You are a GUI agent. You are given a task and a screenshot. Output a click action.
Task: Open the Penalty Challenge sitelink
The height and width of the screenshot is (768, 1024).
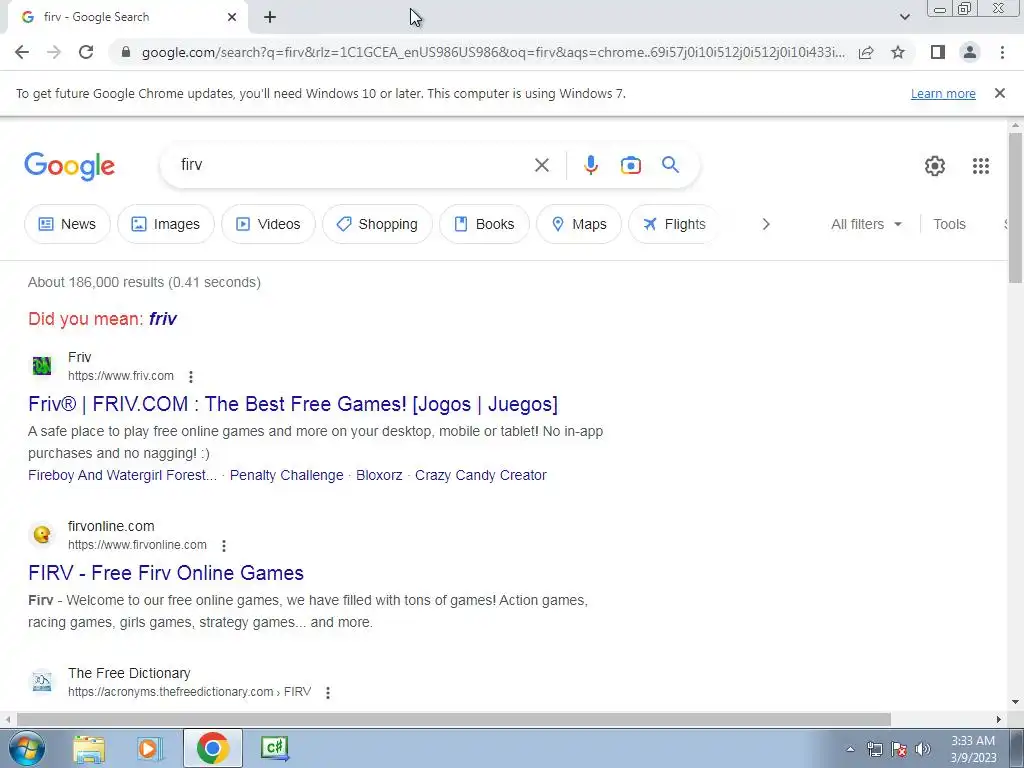[286, 475]
